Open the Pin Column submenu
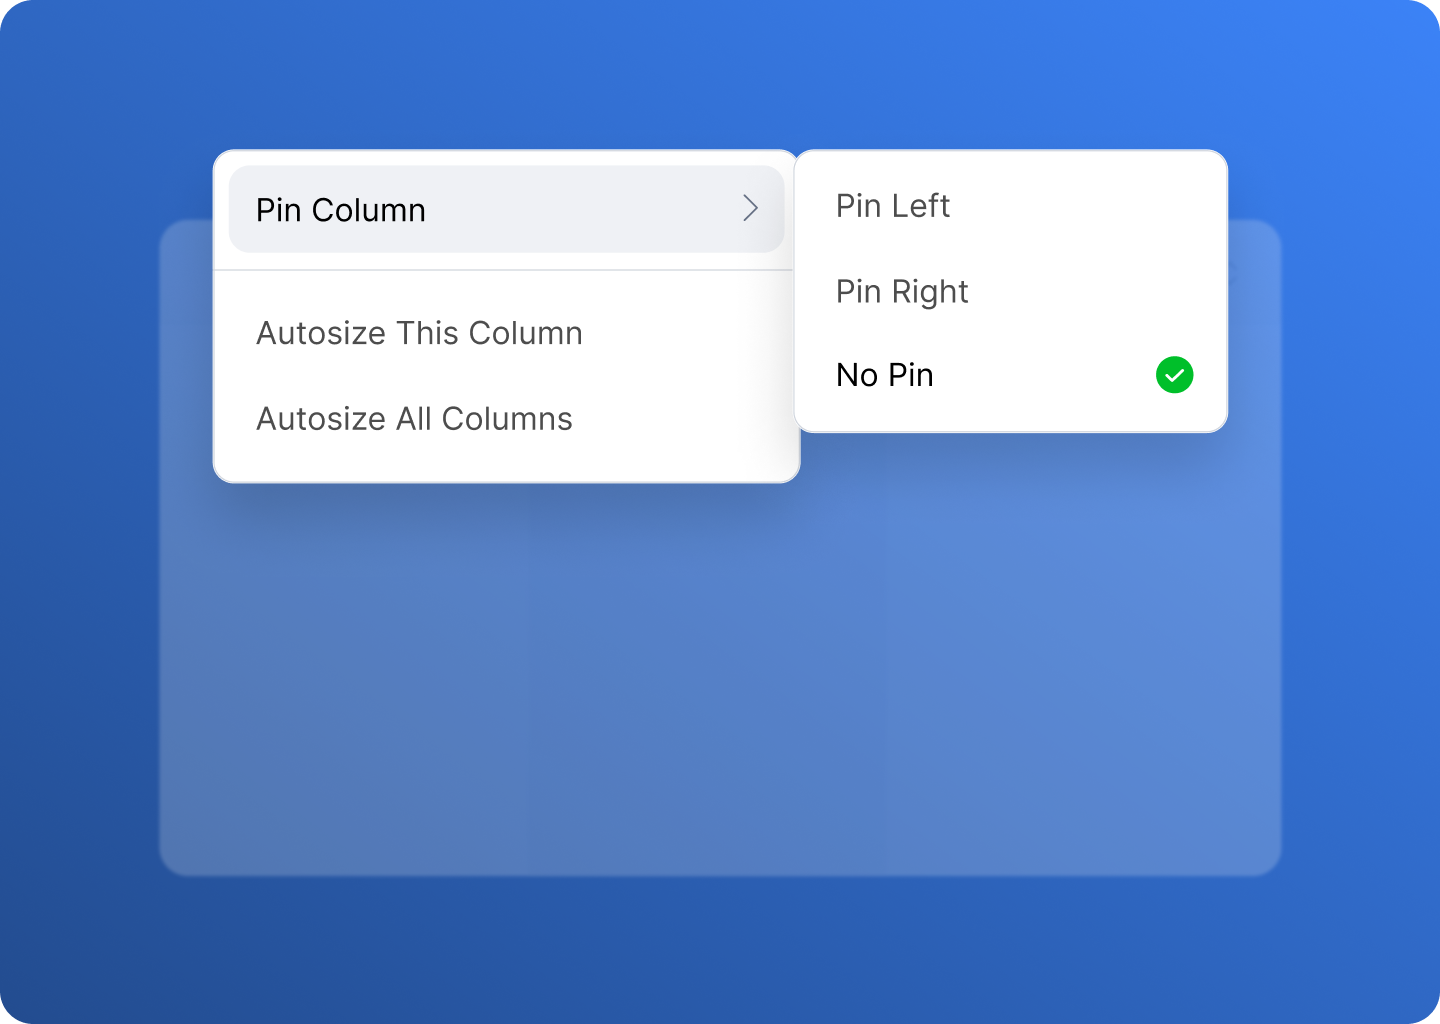Screen dimensions: 1440x1024 coord(506,209)
